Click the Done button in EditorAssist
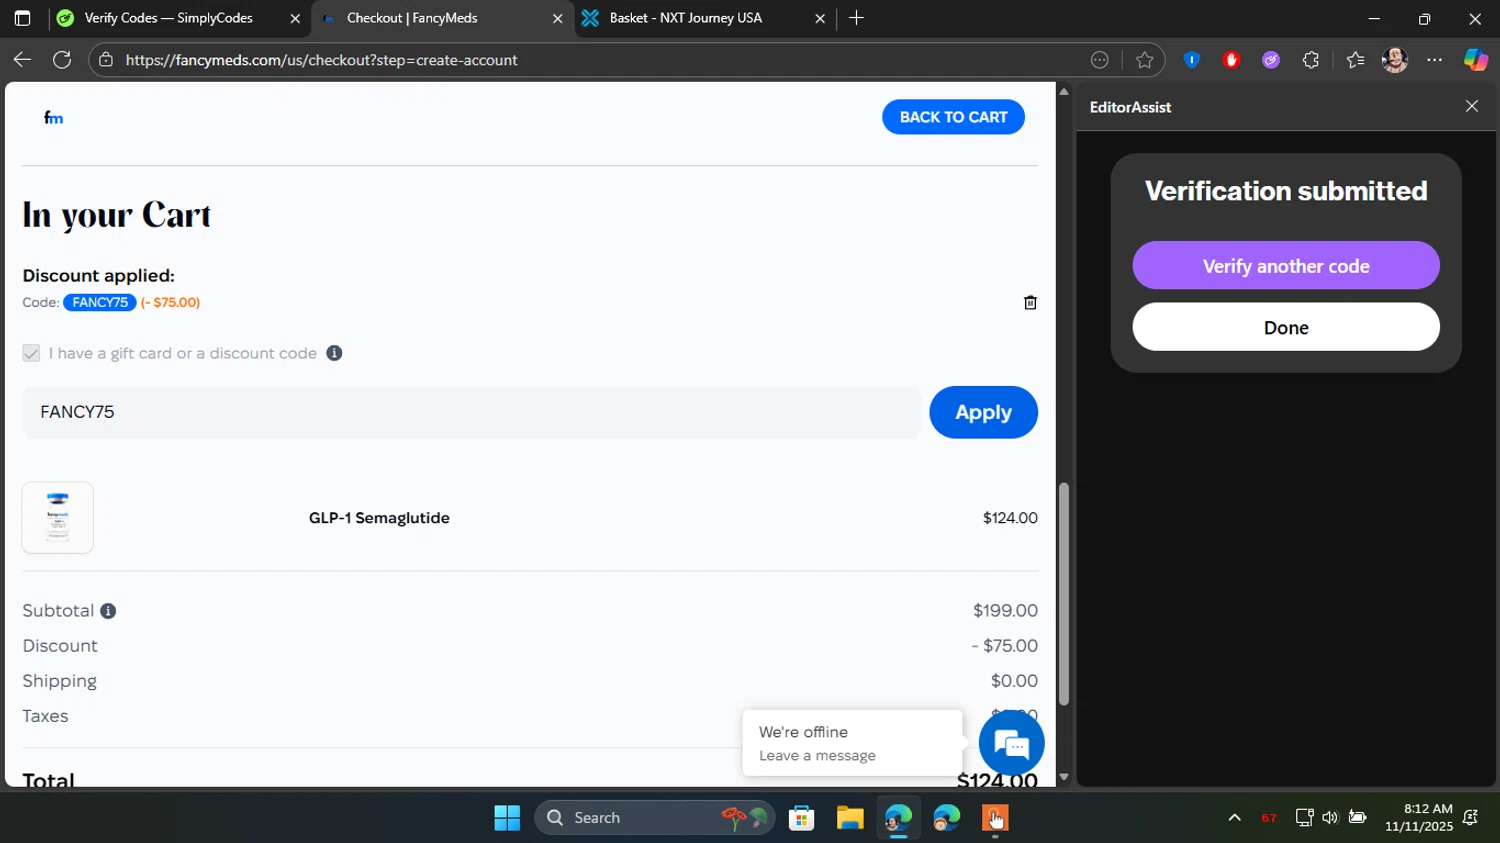Screen dimensions: 1500x843 coord(1286,327)
